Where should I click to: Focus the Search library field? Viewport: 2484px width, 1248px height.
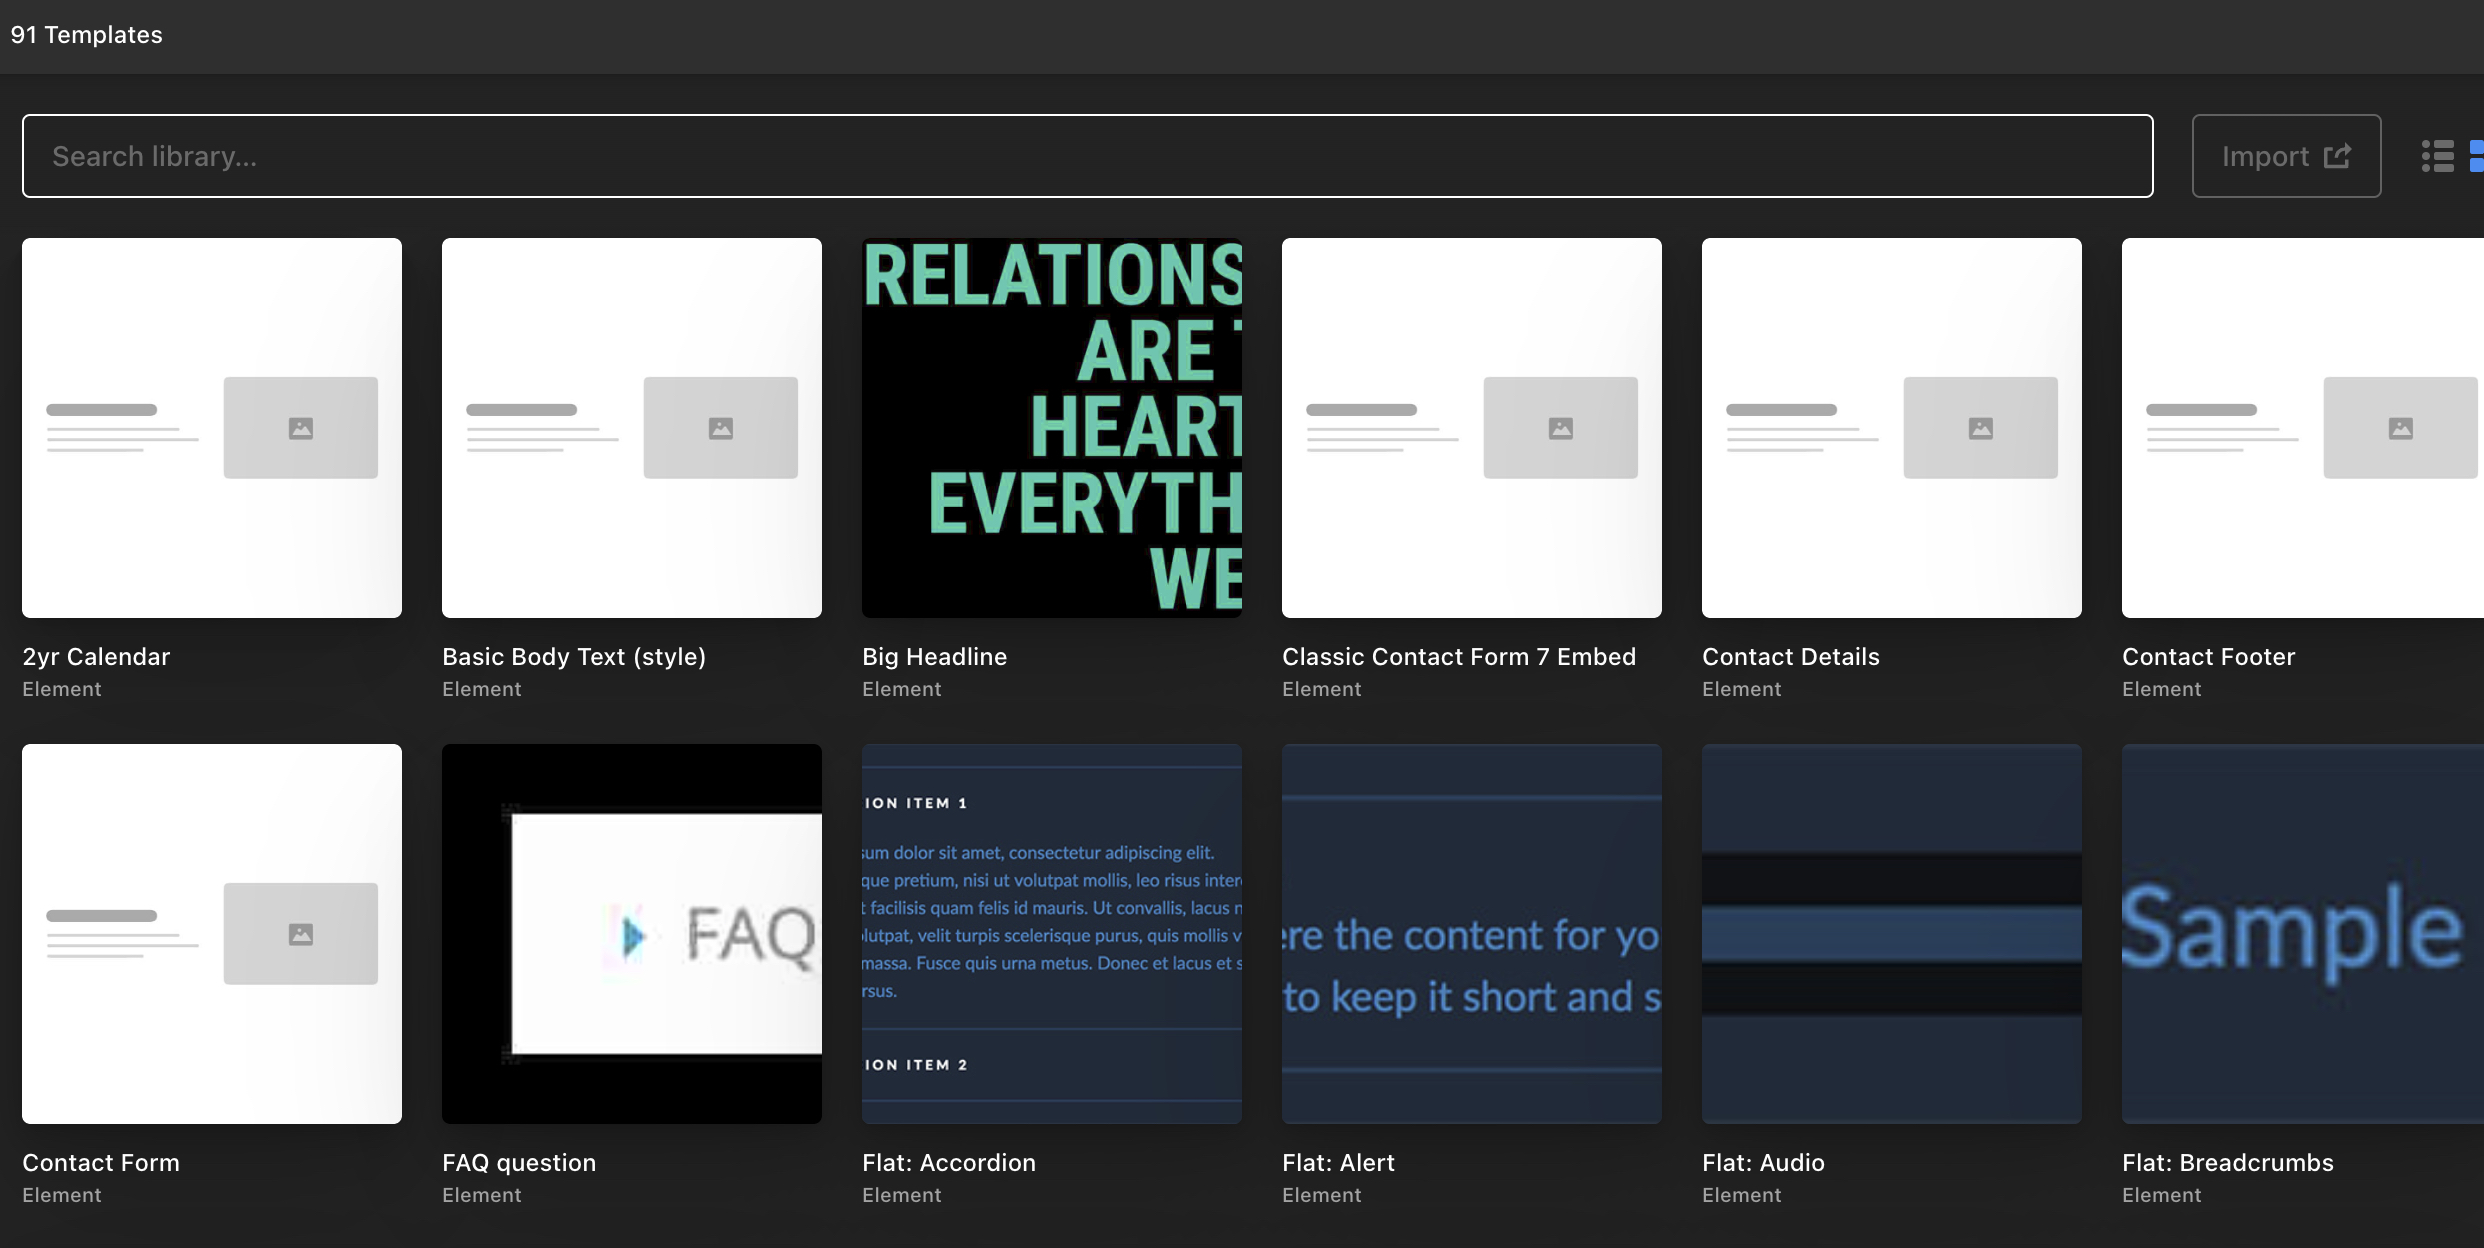click(1087, 156)
